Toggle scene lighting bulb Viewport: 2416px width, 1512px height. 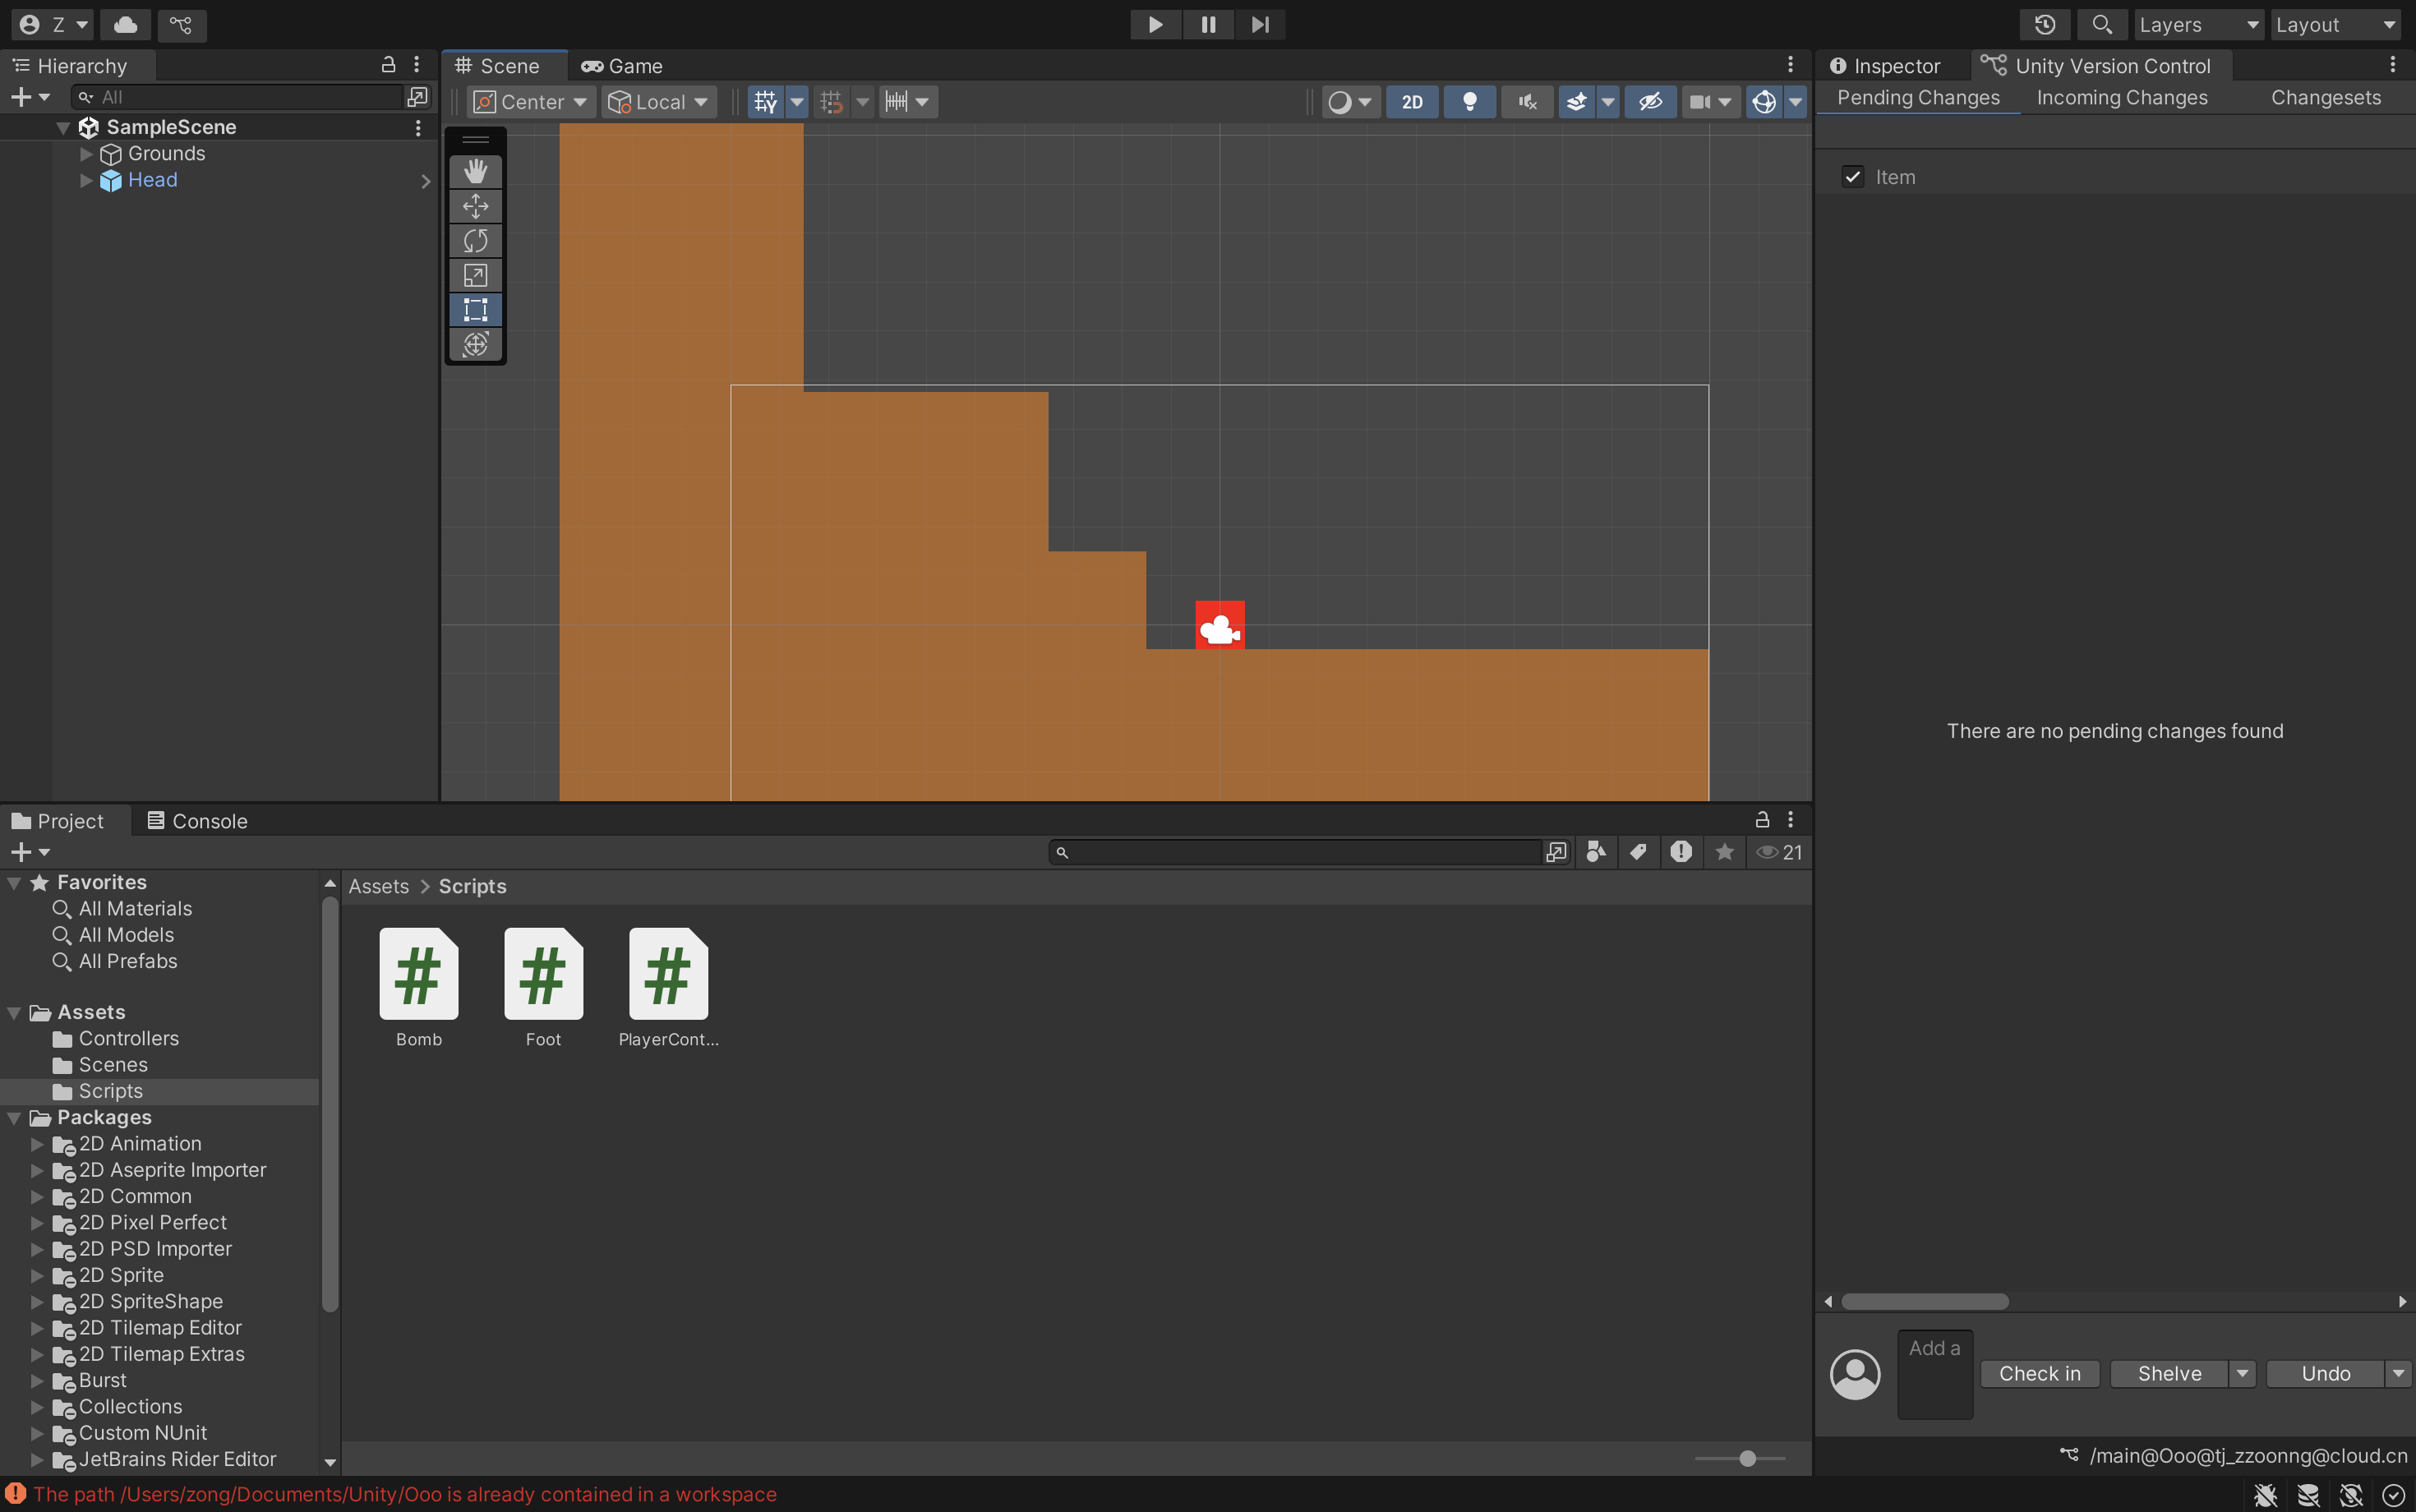click(1469, 102)
